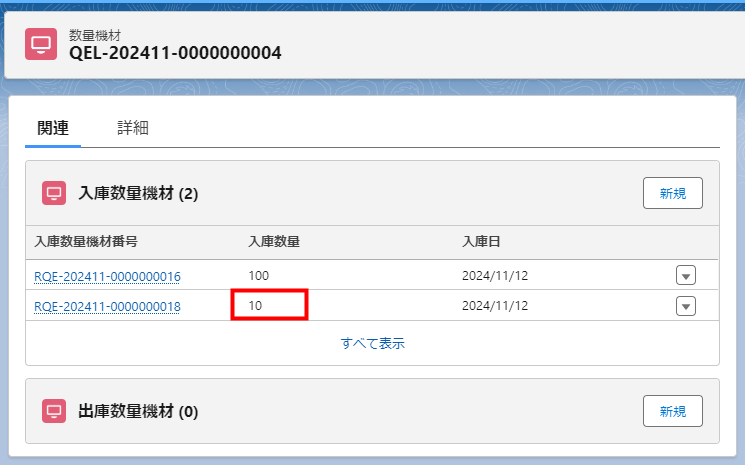Click the 数量機材 record icon in header
Viewport: 745px width, 465px height.
coord(41,44)
